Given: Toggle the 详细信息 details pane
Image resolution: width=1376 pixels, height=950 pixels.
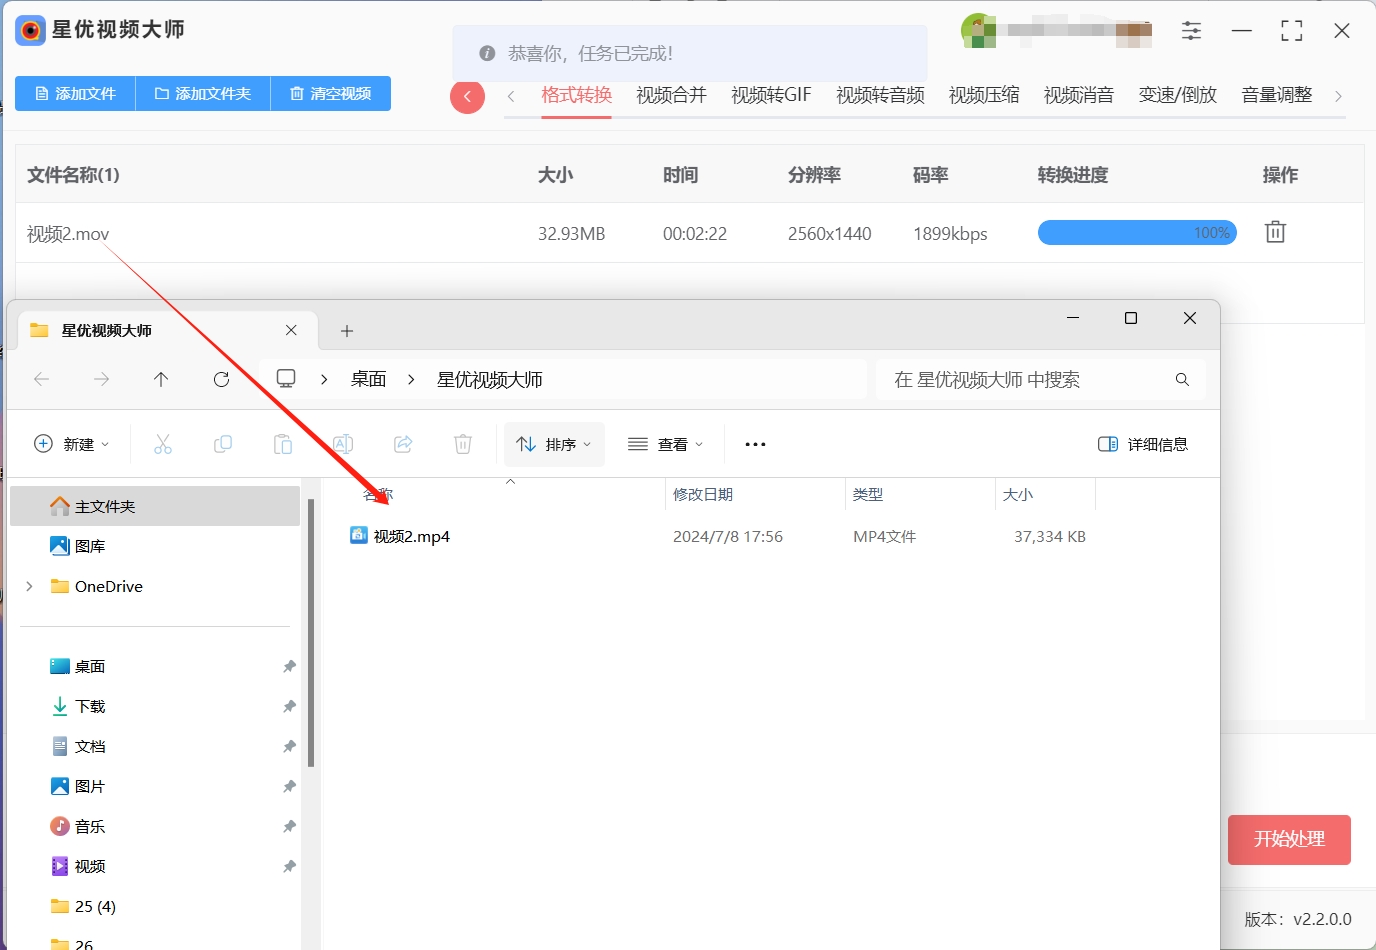Looking at the screenshot, I should tap(1143, 444).
